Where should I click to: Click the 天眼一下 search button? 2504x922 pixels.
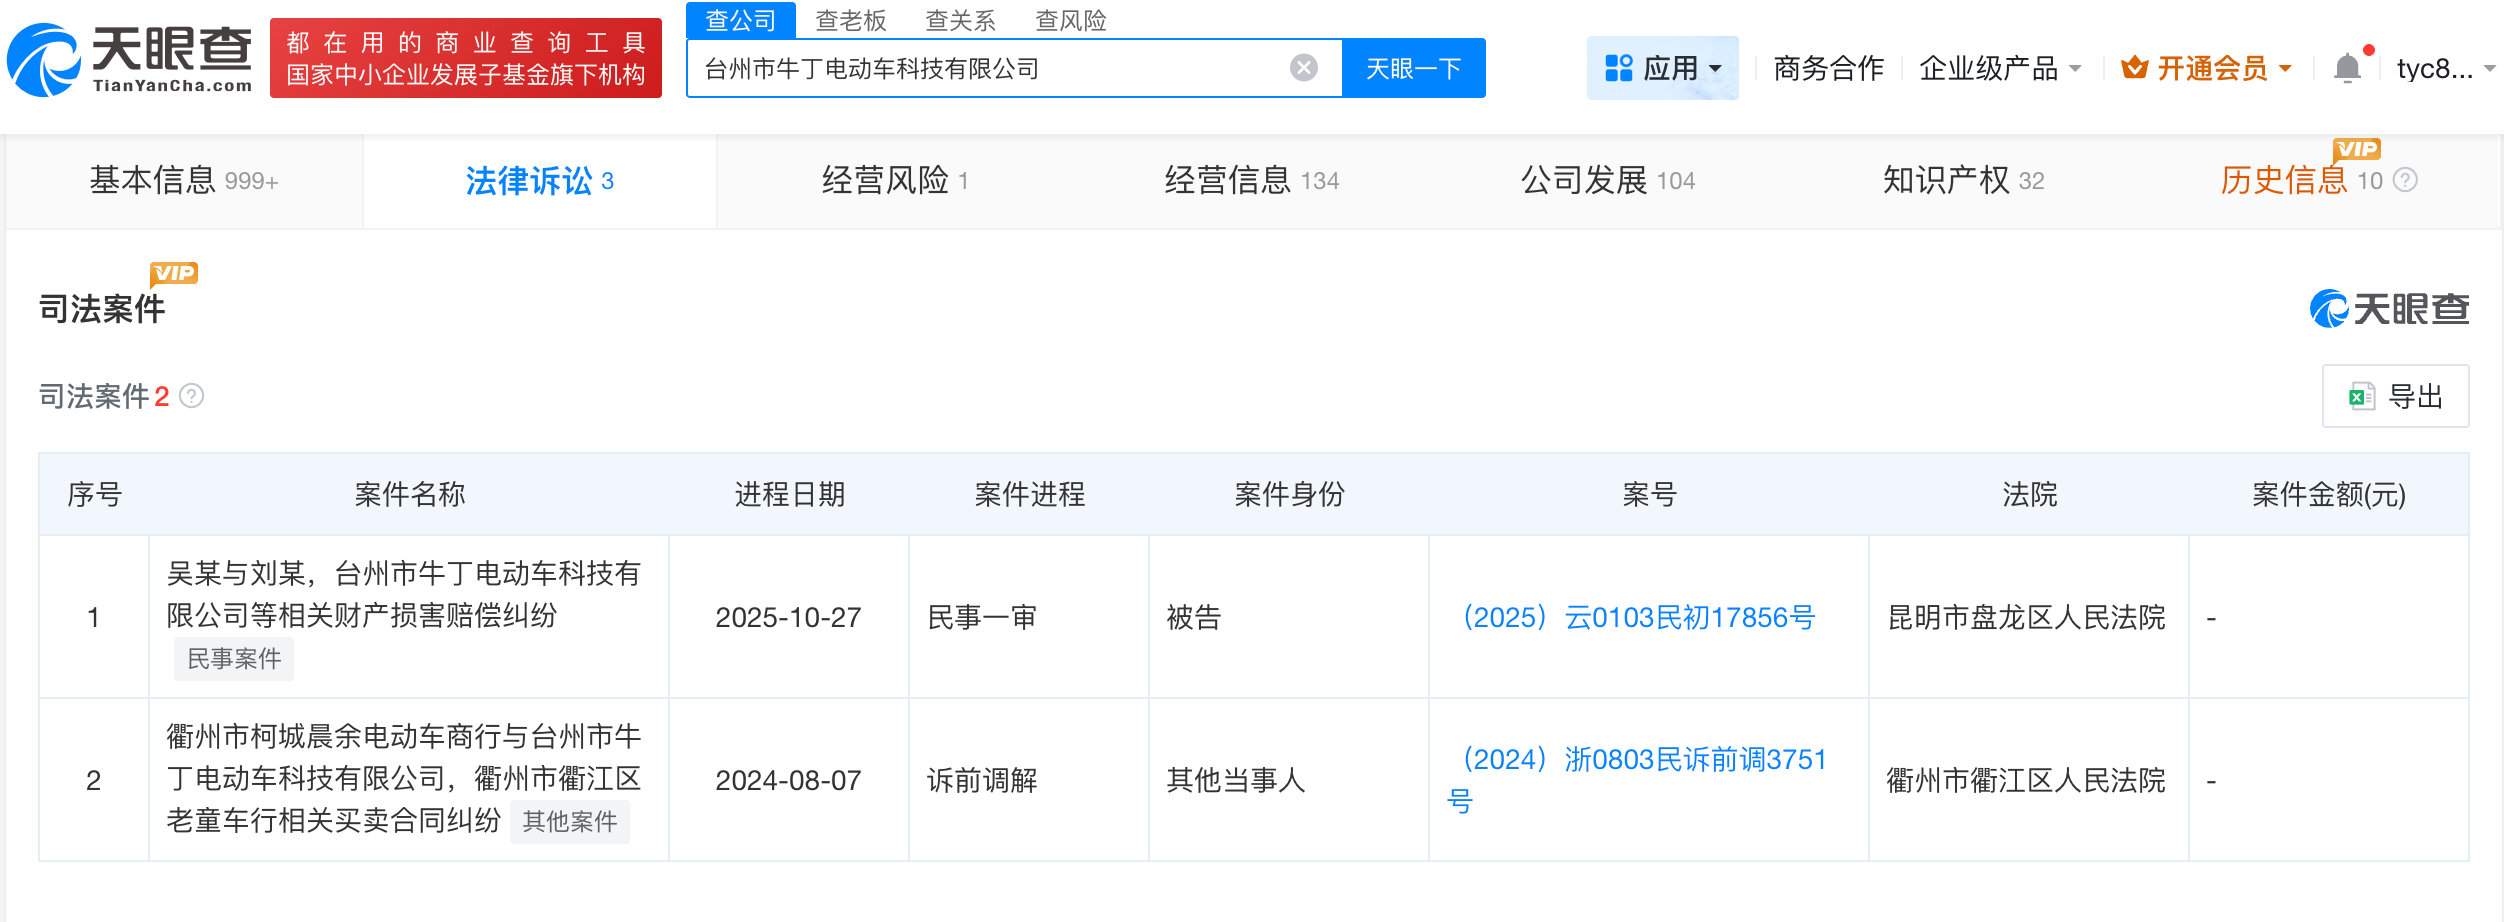(x=1413, y=68)
